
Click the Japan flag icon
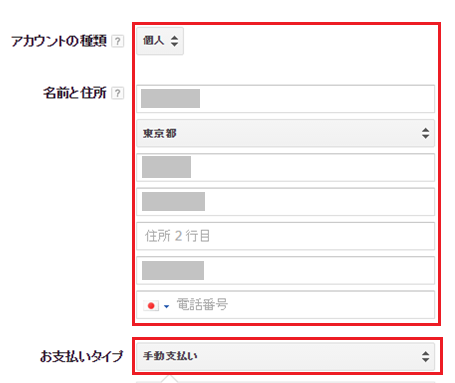151,305
